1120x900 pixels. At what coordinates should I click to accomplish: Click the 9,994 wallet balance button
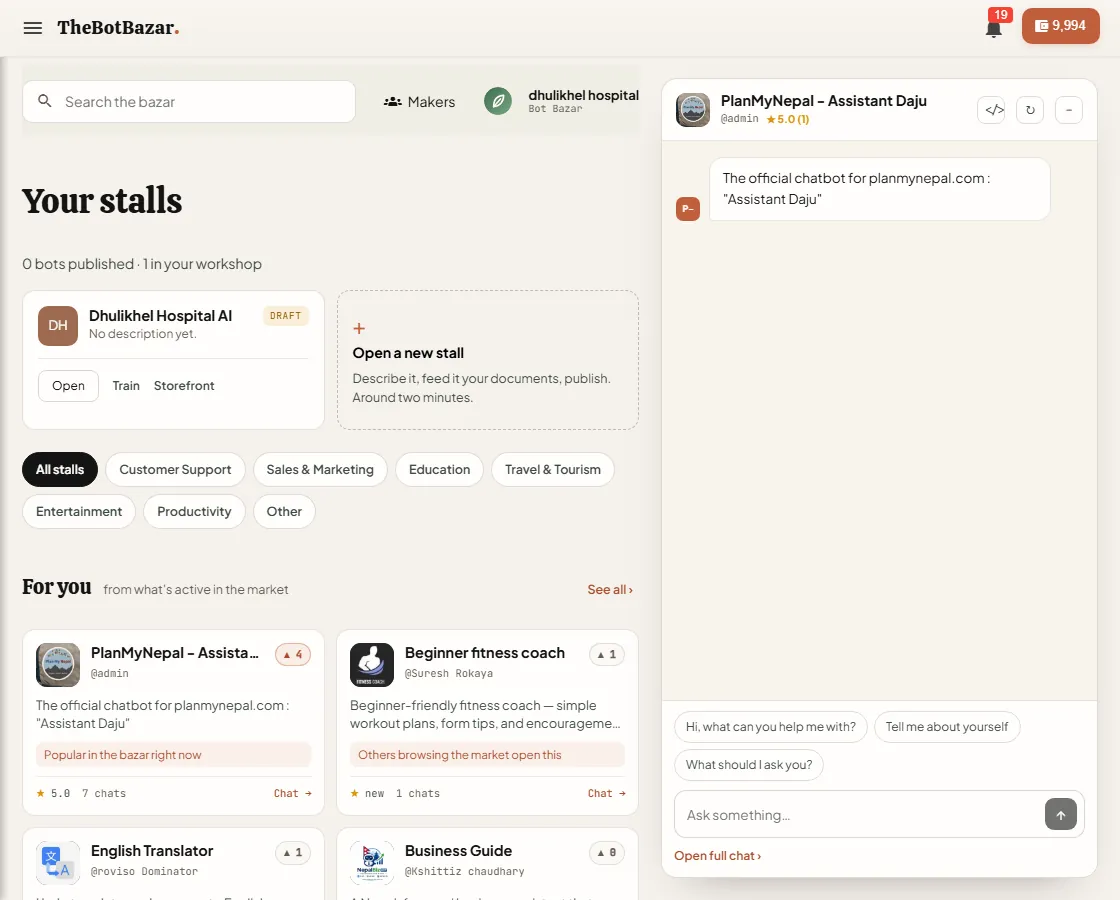click(x=1061, y=26)
